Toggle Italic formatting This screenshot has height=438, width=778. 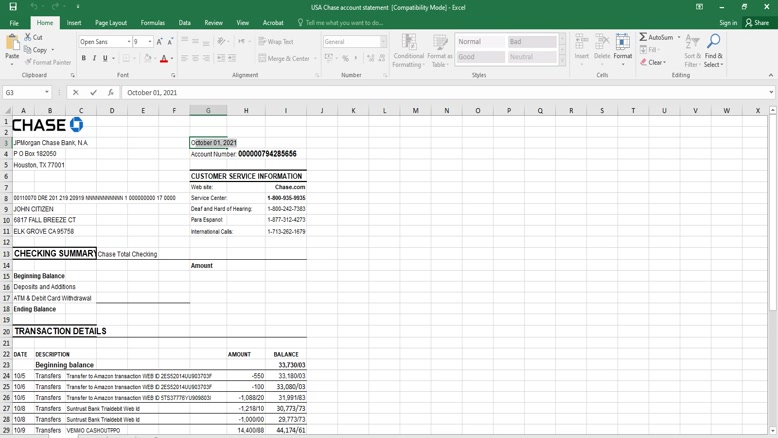point(95,59)
